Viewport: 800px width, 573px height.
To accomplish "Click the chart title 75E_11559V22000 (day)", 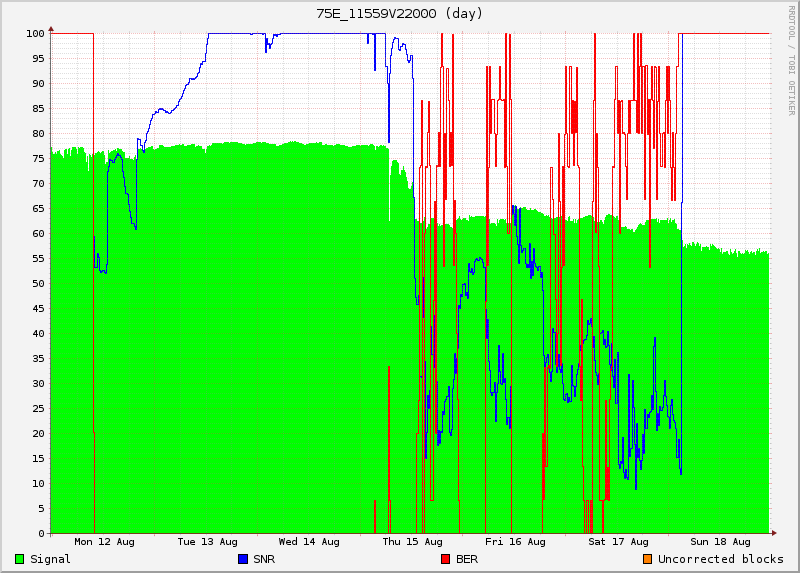I will tap(399, 14).
